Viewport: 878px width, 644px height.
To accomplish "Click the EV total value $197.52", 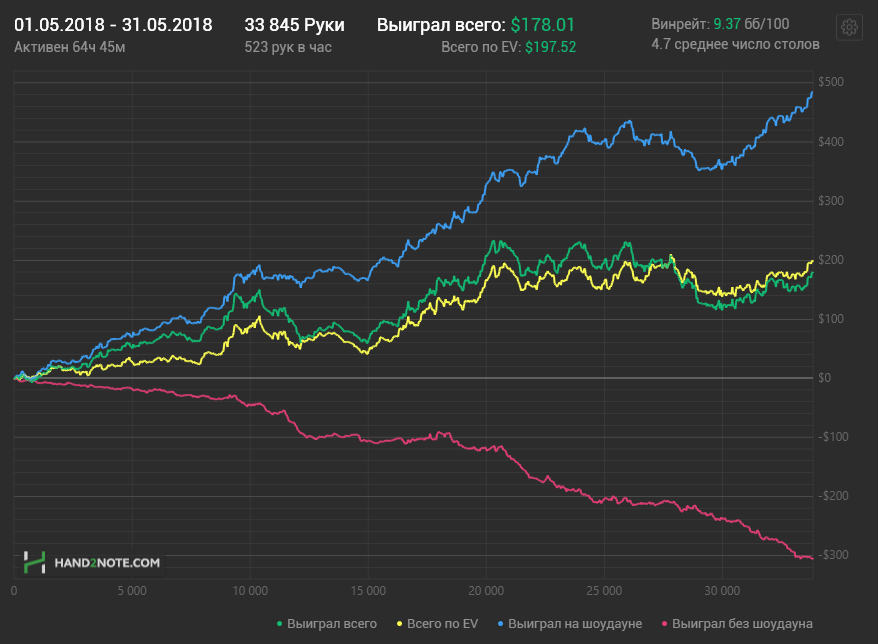I will pyautogui.click(x=550, y=47).
